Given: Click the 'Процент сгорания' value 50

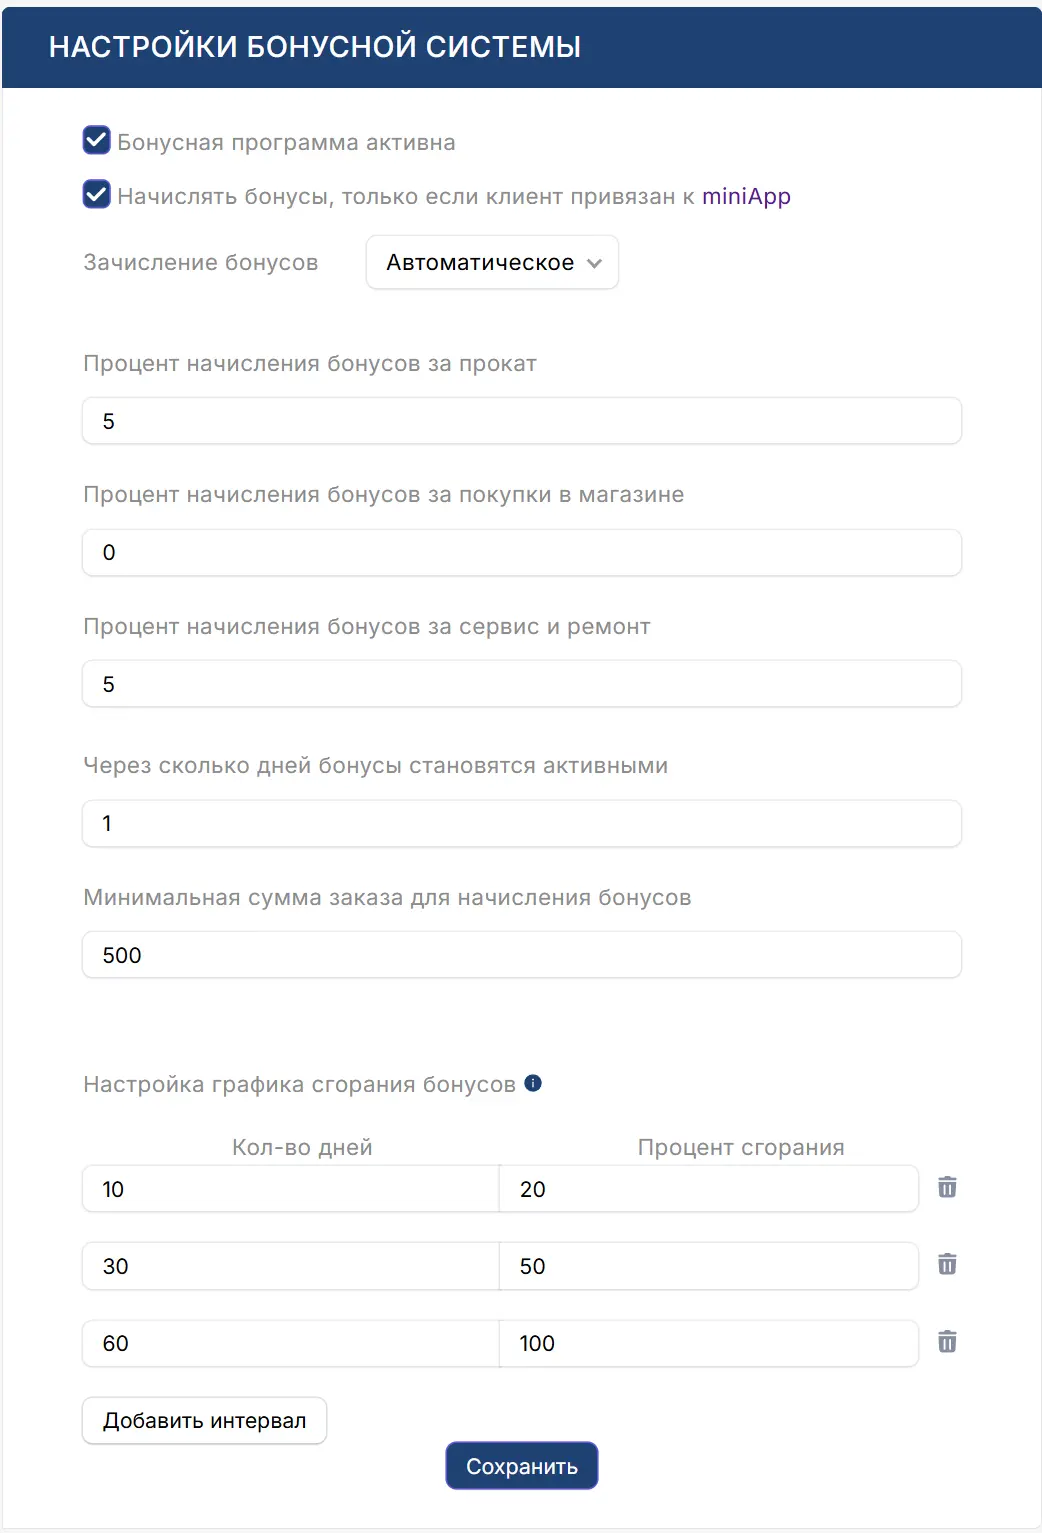Looking at the screenshot, I should click(x=709, y=1265).
